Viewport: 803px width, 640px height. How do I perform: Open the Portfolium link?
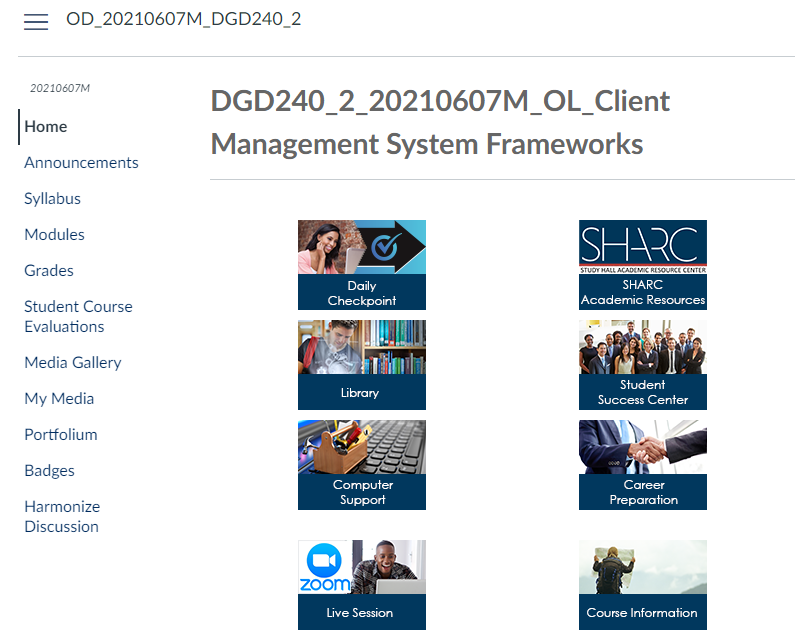click(x=61, y=435)
